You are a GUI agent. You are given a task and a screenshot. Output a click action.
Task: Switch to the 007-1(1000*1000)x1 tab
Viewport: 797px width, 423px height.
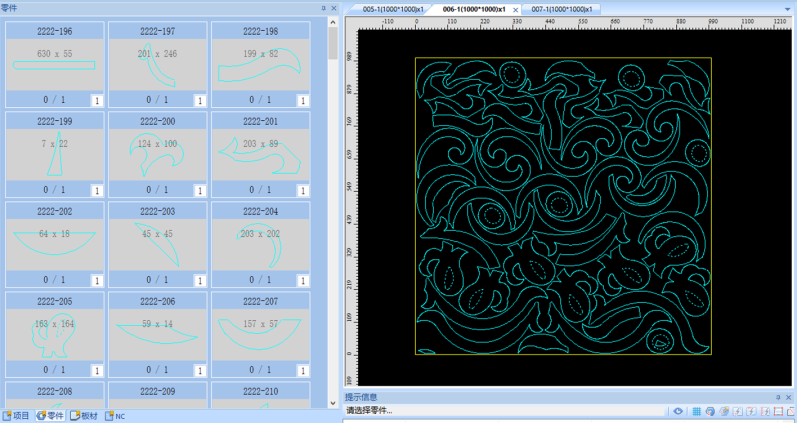click(562, 9)
